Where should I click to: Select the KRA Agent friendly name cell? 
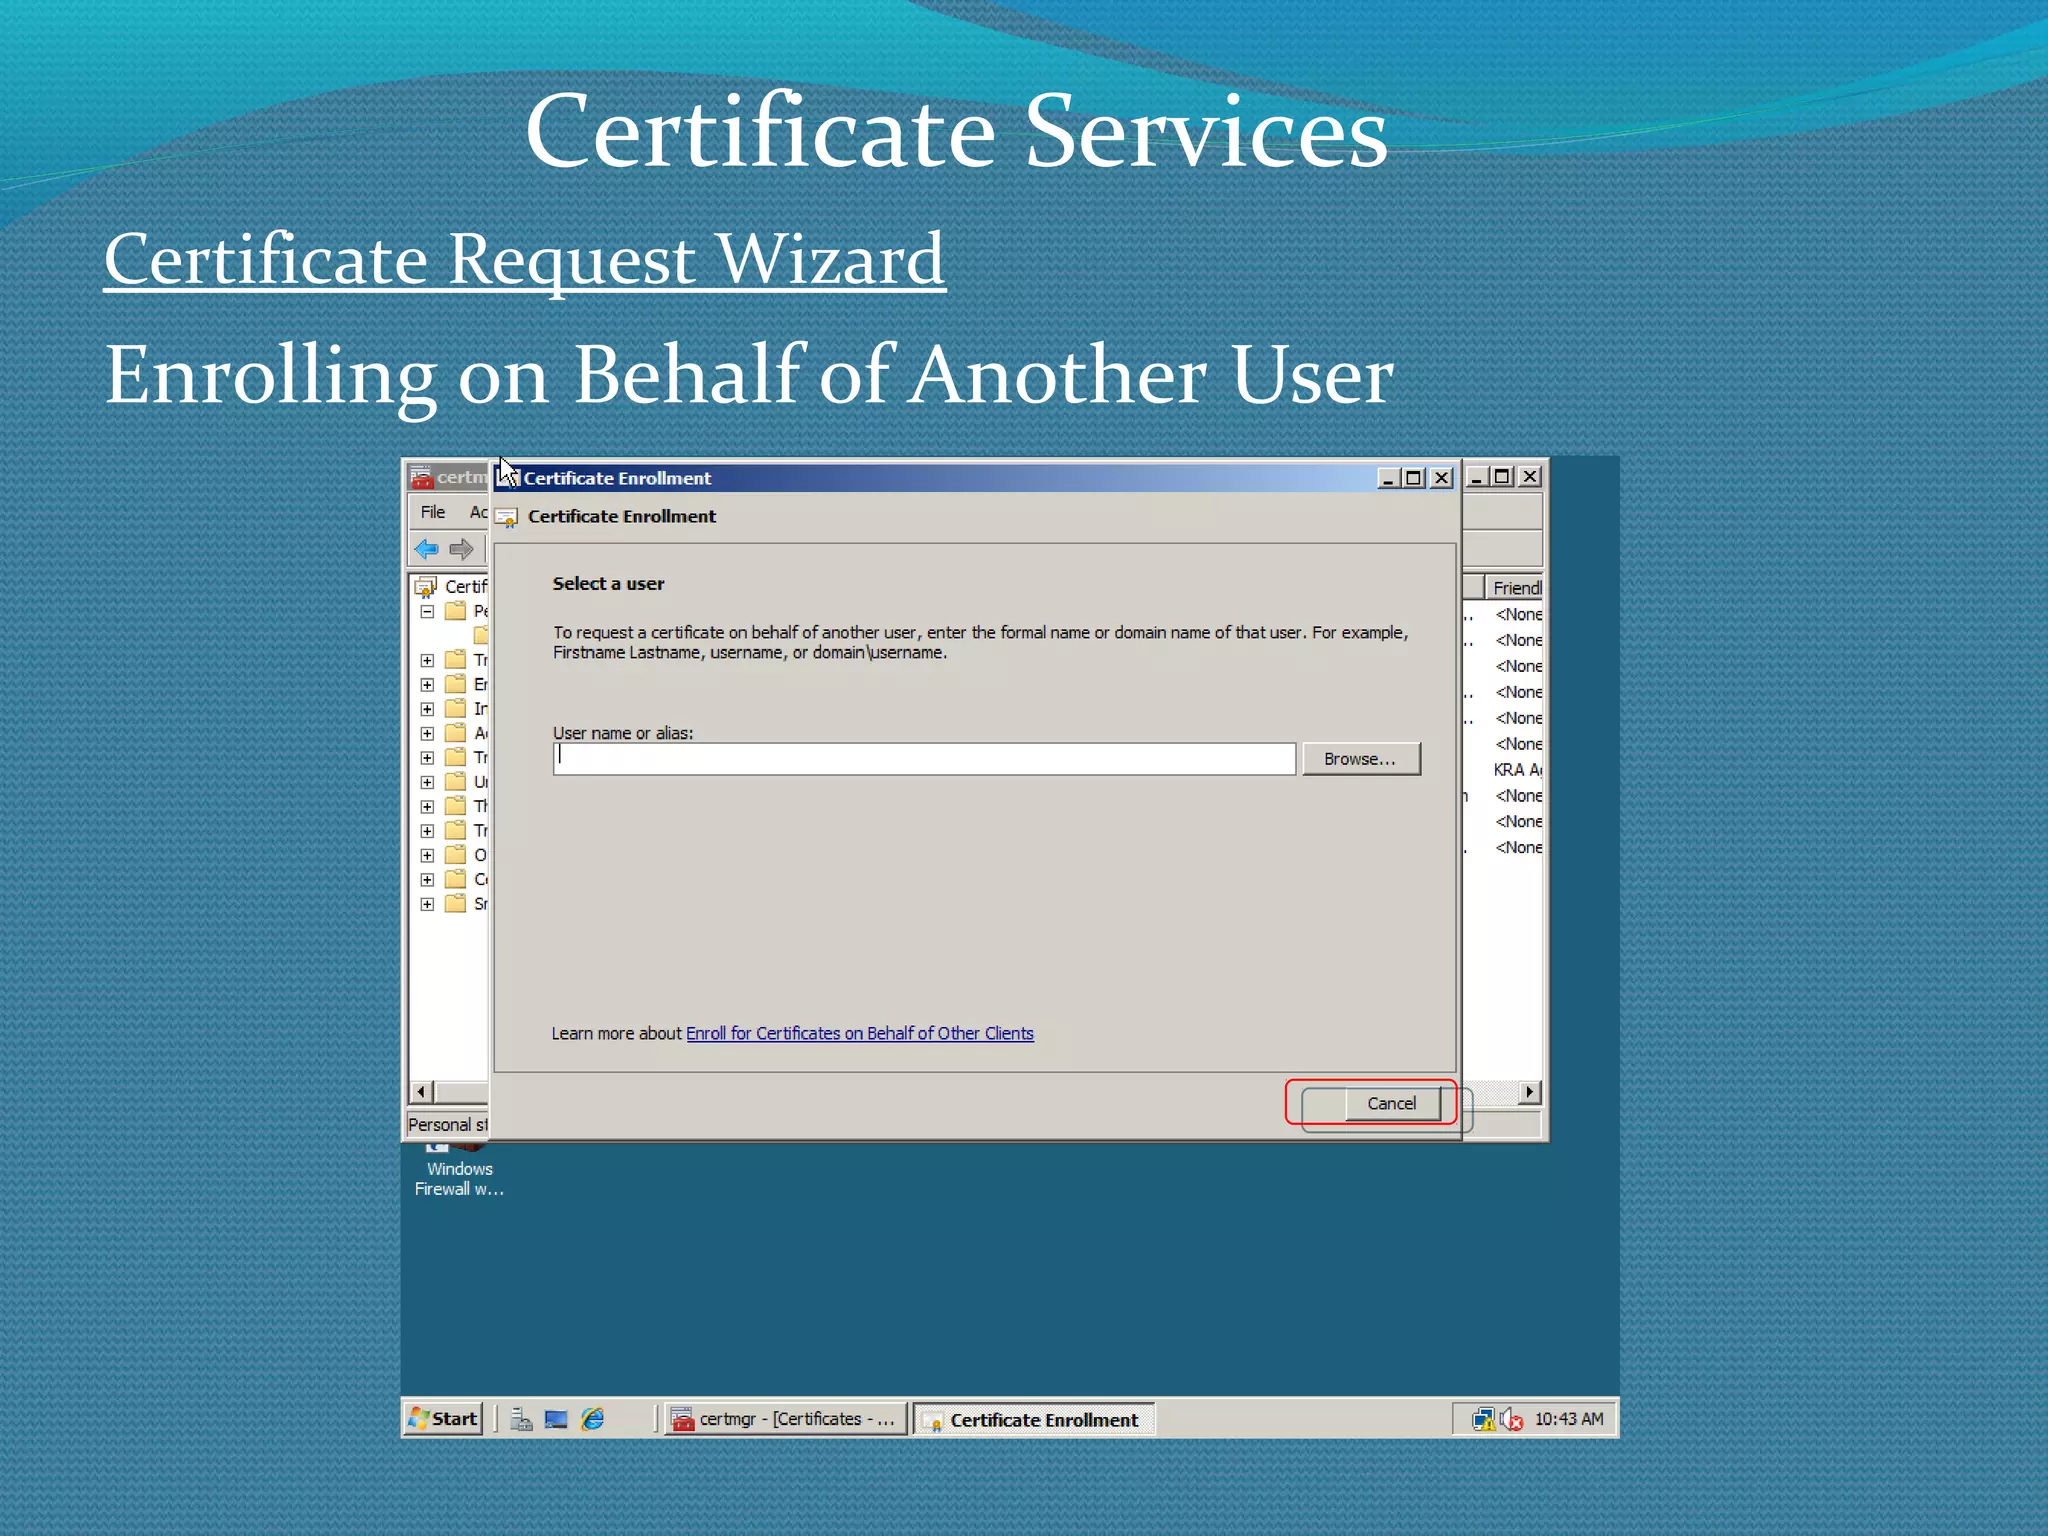[1517, 770]
